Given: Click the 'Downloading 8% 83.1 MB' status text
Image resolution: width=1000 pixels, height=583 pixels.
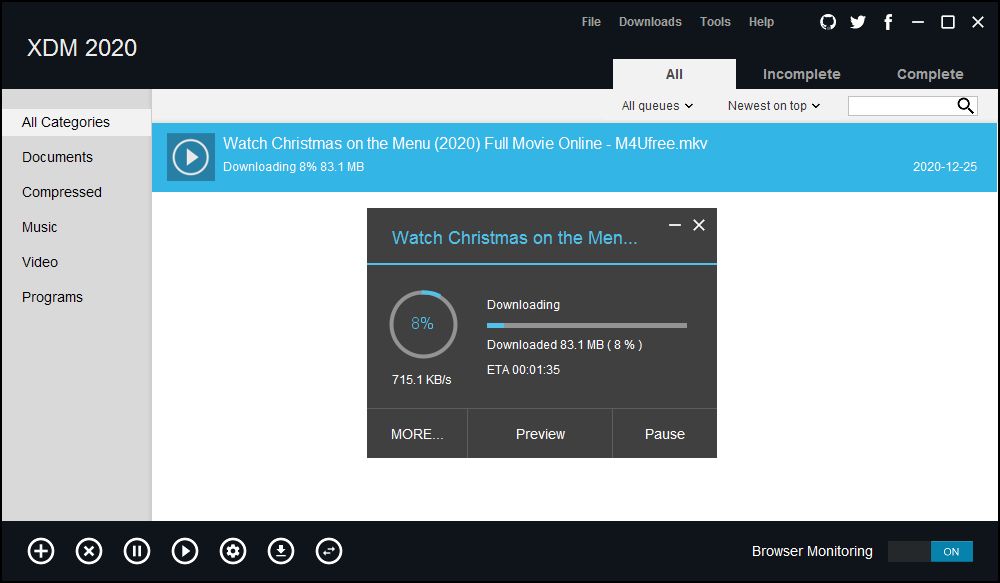Looking at the screenshot, I should (293, 166).
